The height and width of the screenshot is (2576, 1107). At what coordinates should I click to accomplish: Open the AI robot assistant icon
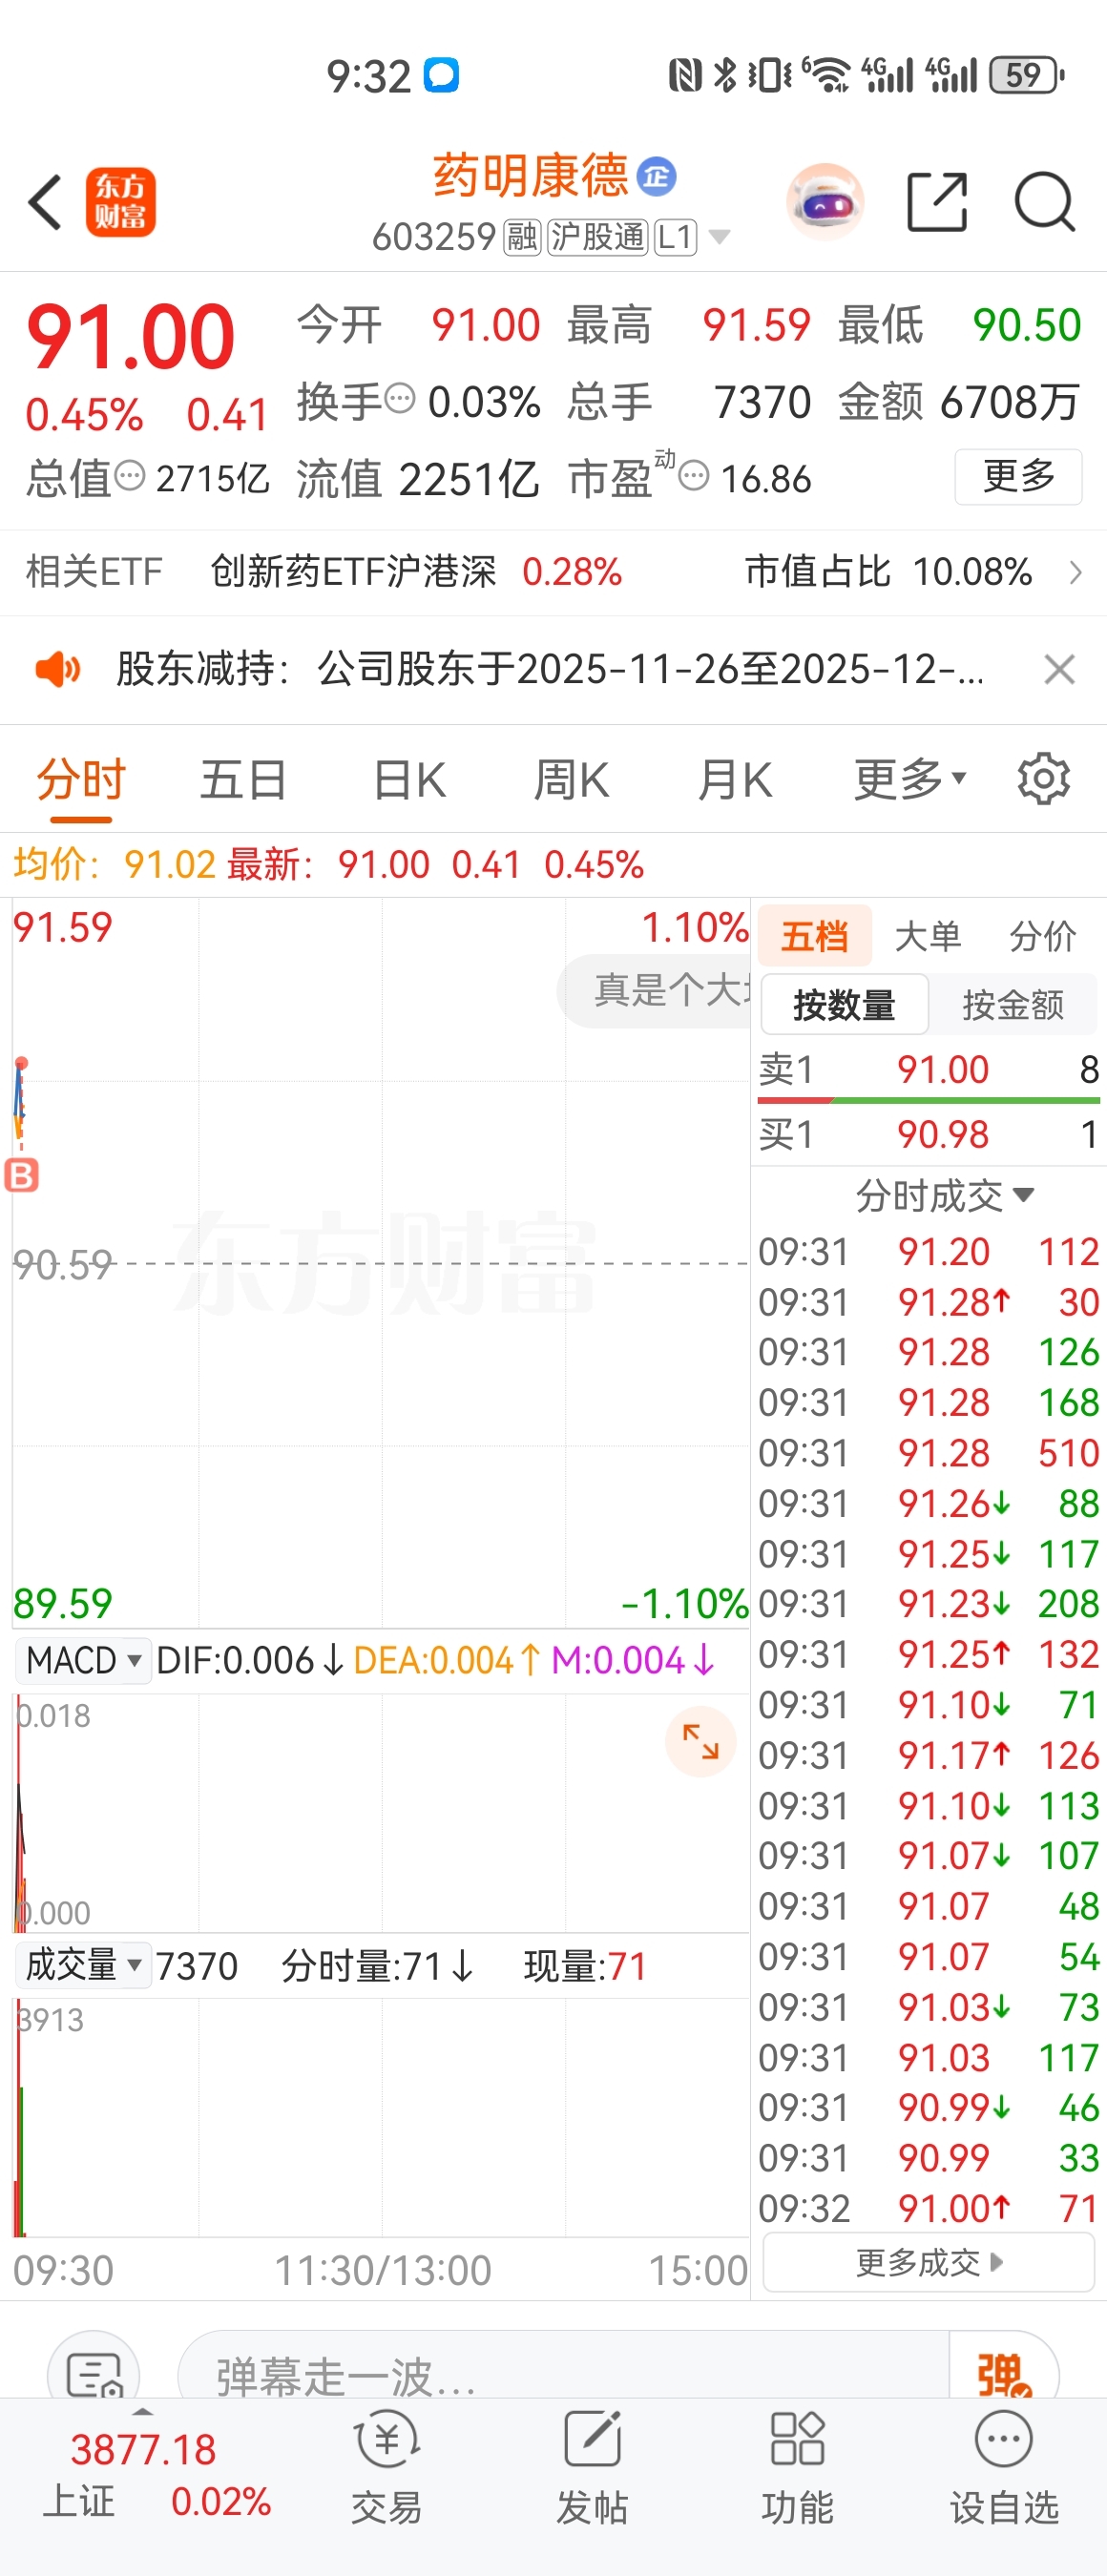(x=824, y=202)
